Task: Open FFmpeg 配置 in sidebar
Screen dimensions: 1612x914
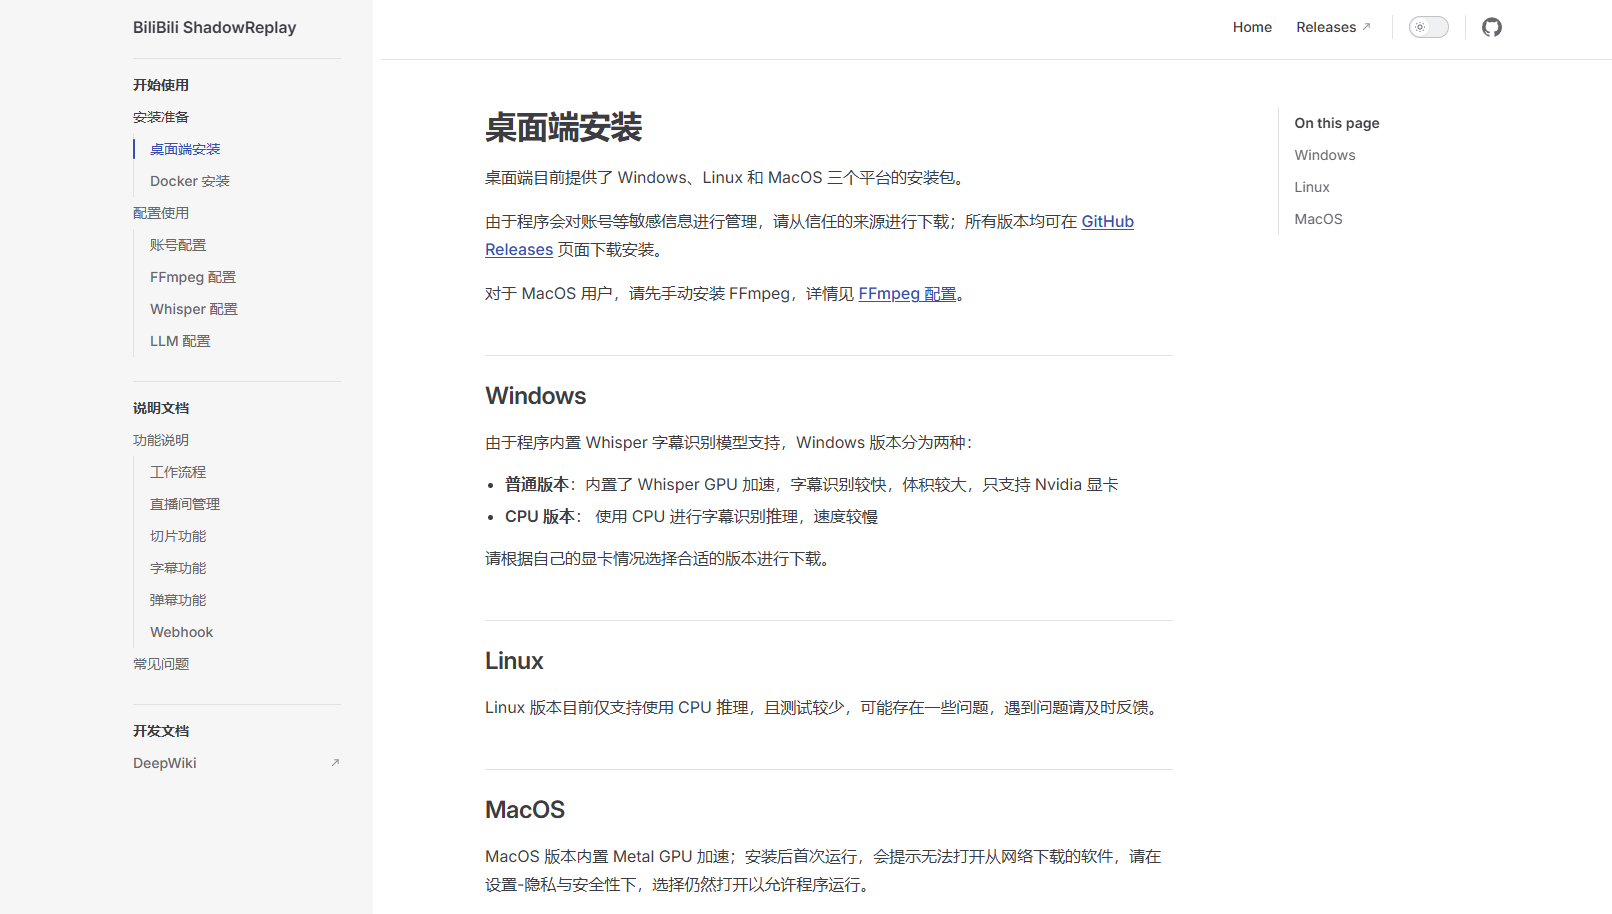Action: coord(193,277)
